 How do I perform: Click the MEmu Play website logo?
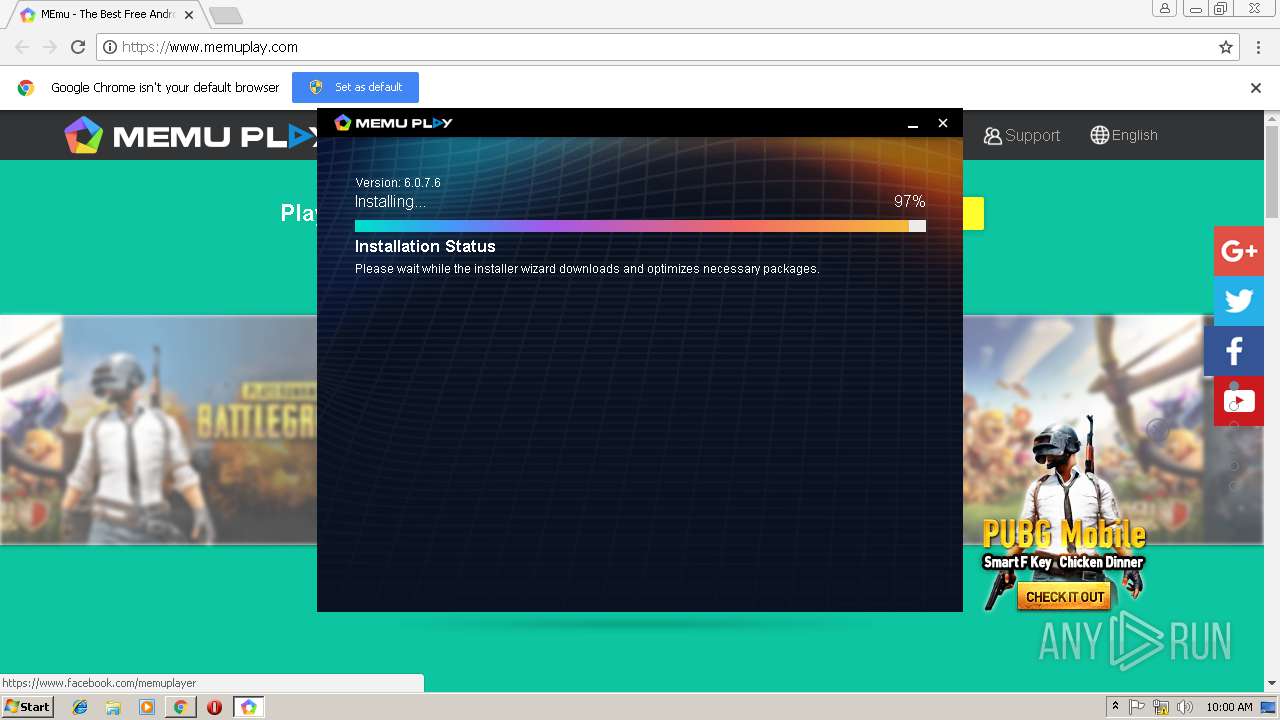click(x=190, y=135)
